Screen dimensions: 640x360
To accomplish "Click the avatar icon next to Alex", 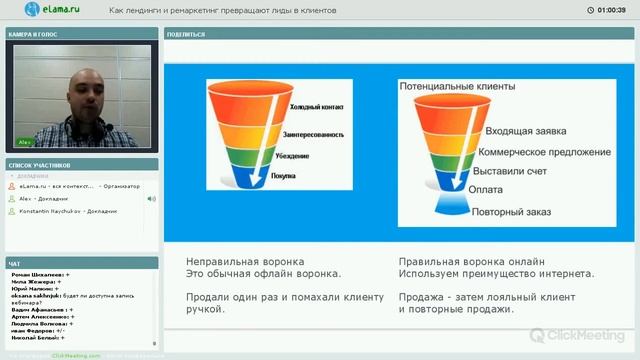I will [12, 199].
